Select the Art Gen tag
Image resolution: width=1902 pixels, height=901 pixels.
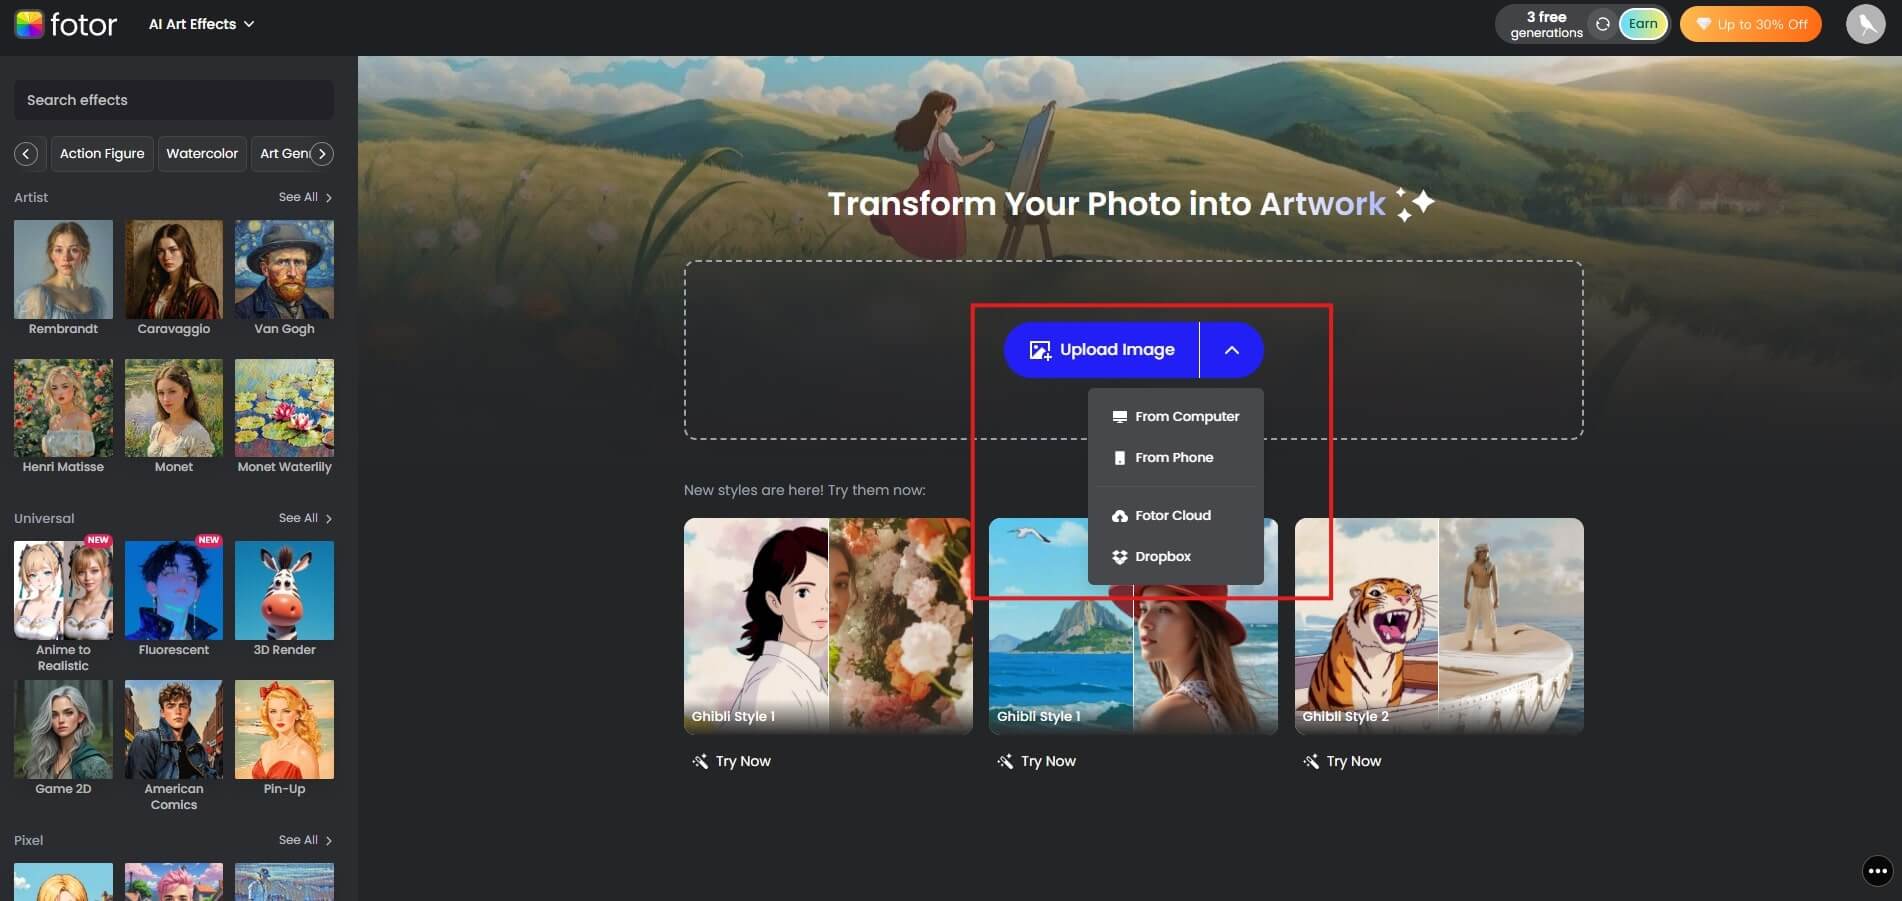[x=284, y=154]
